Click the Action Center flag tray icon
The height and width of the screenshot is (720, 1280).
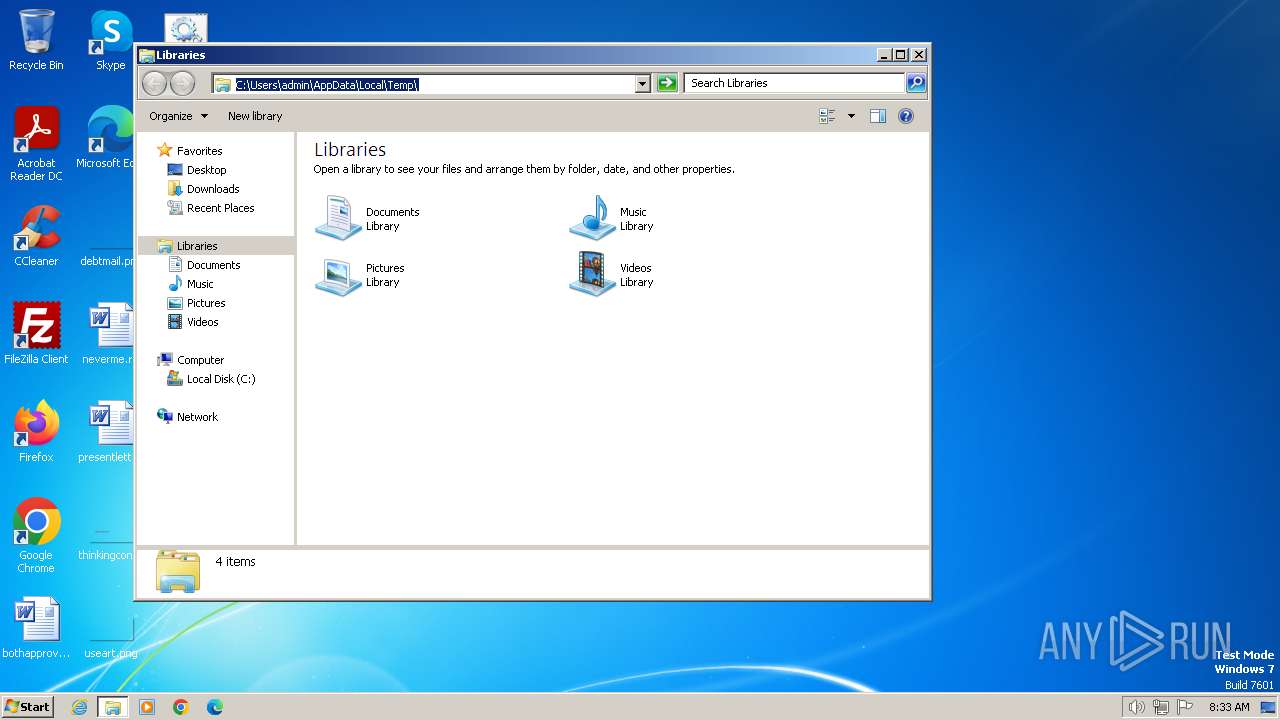click(1185, 707)
